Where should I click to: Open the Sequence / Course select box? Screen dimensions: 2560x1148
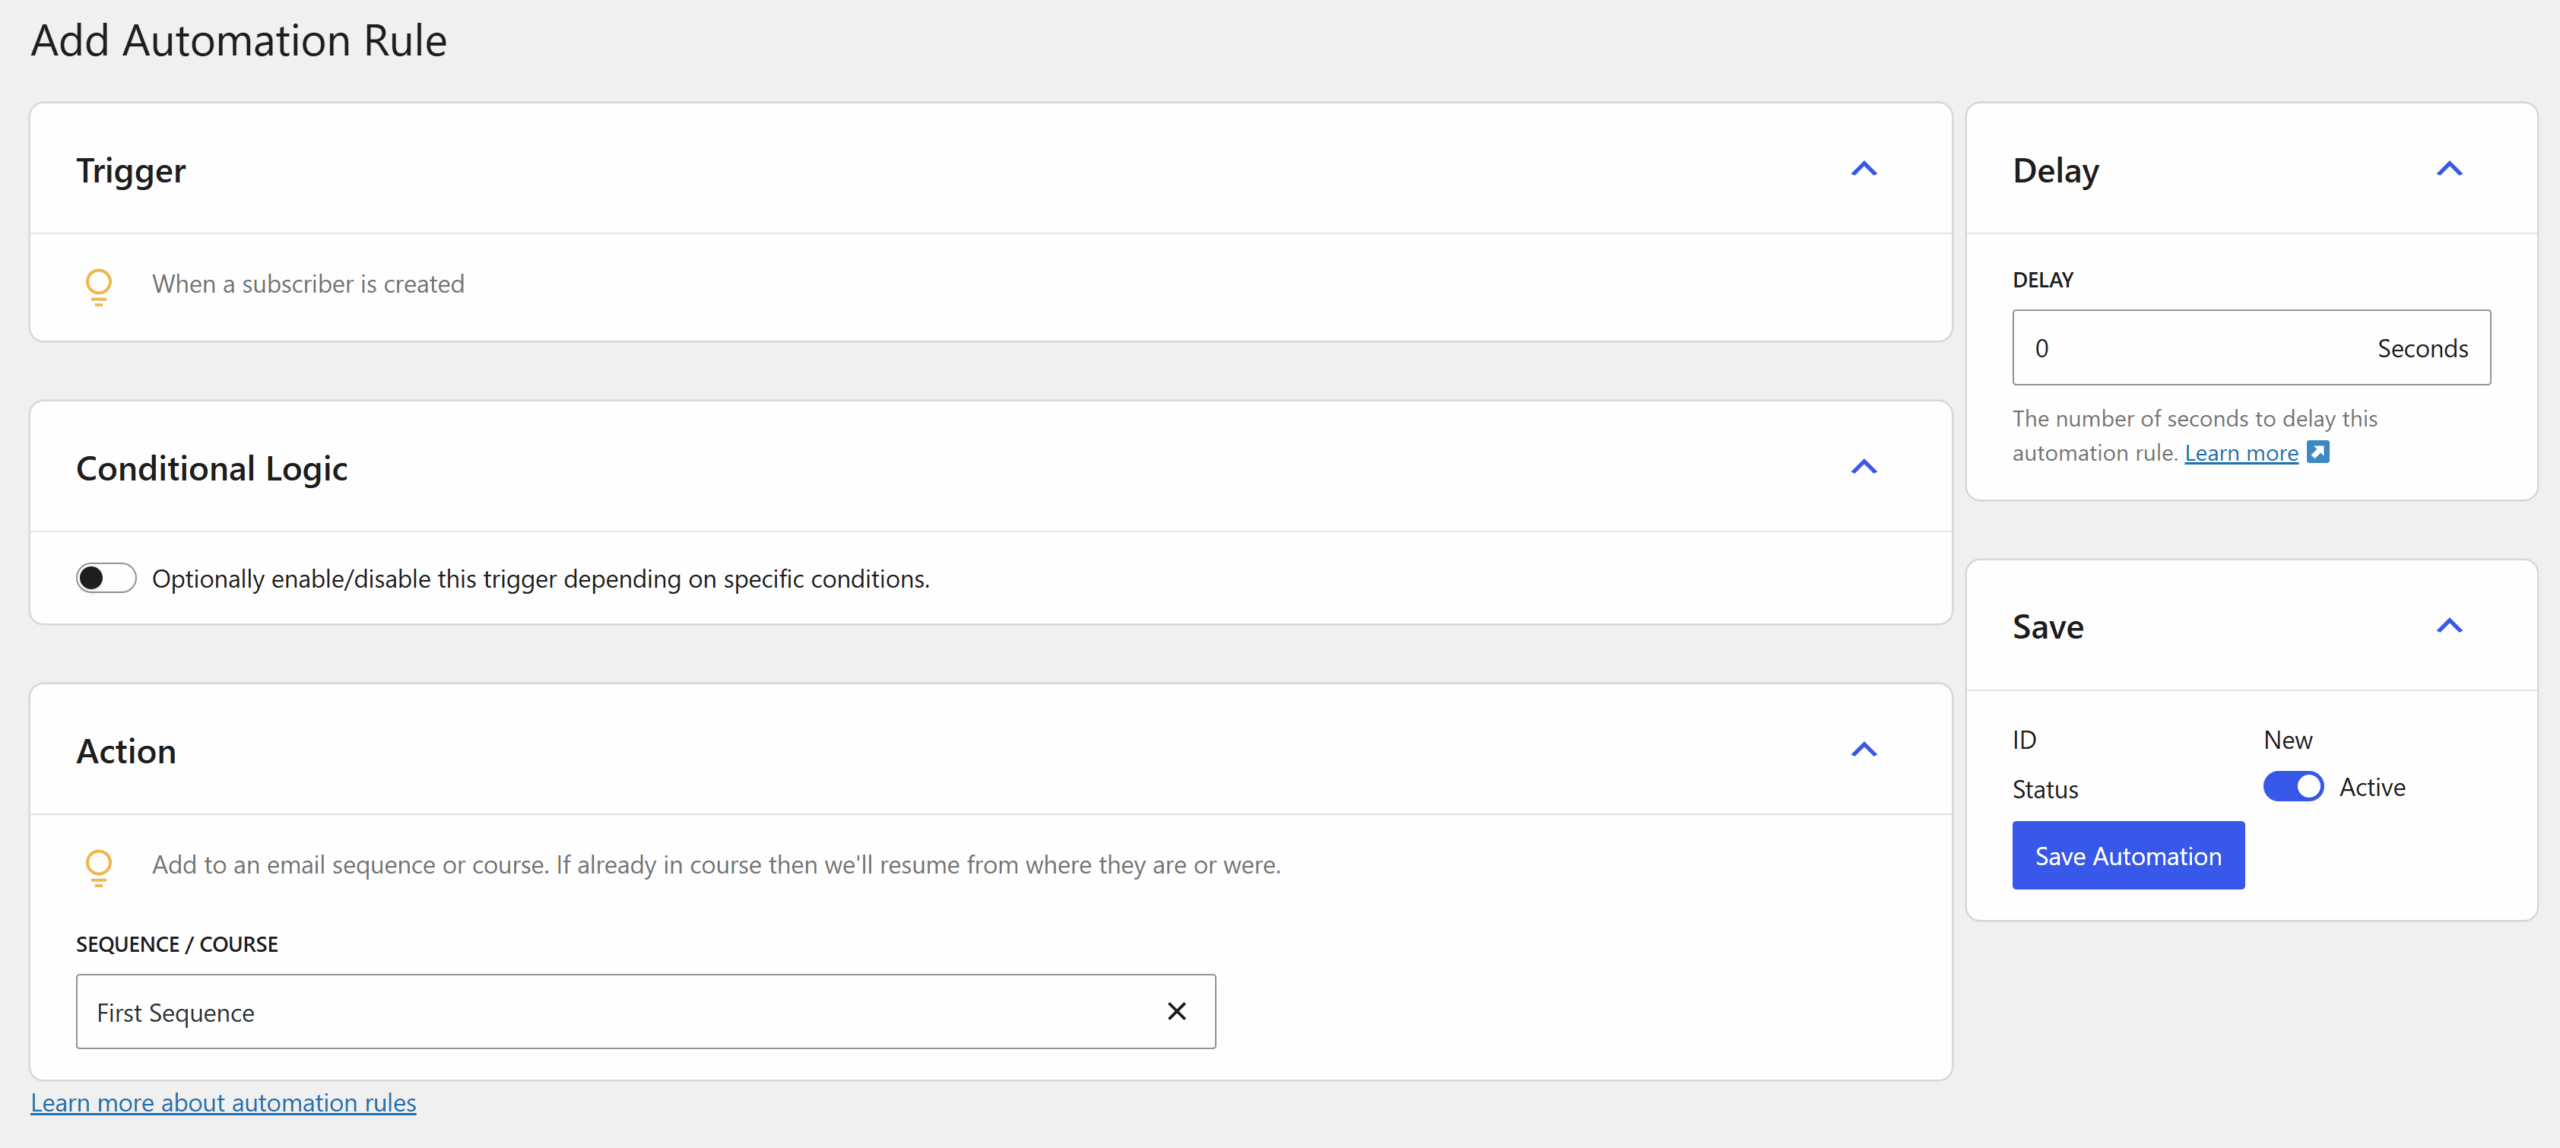click(620, 1012)
